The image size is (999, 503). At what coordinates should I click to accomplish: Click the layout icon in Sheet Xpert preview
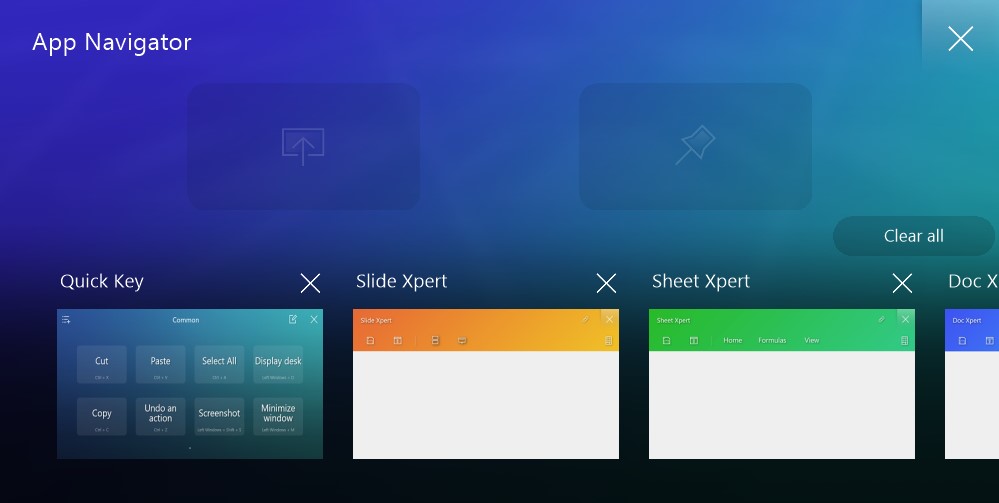coord(694,340)
